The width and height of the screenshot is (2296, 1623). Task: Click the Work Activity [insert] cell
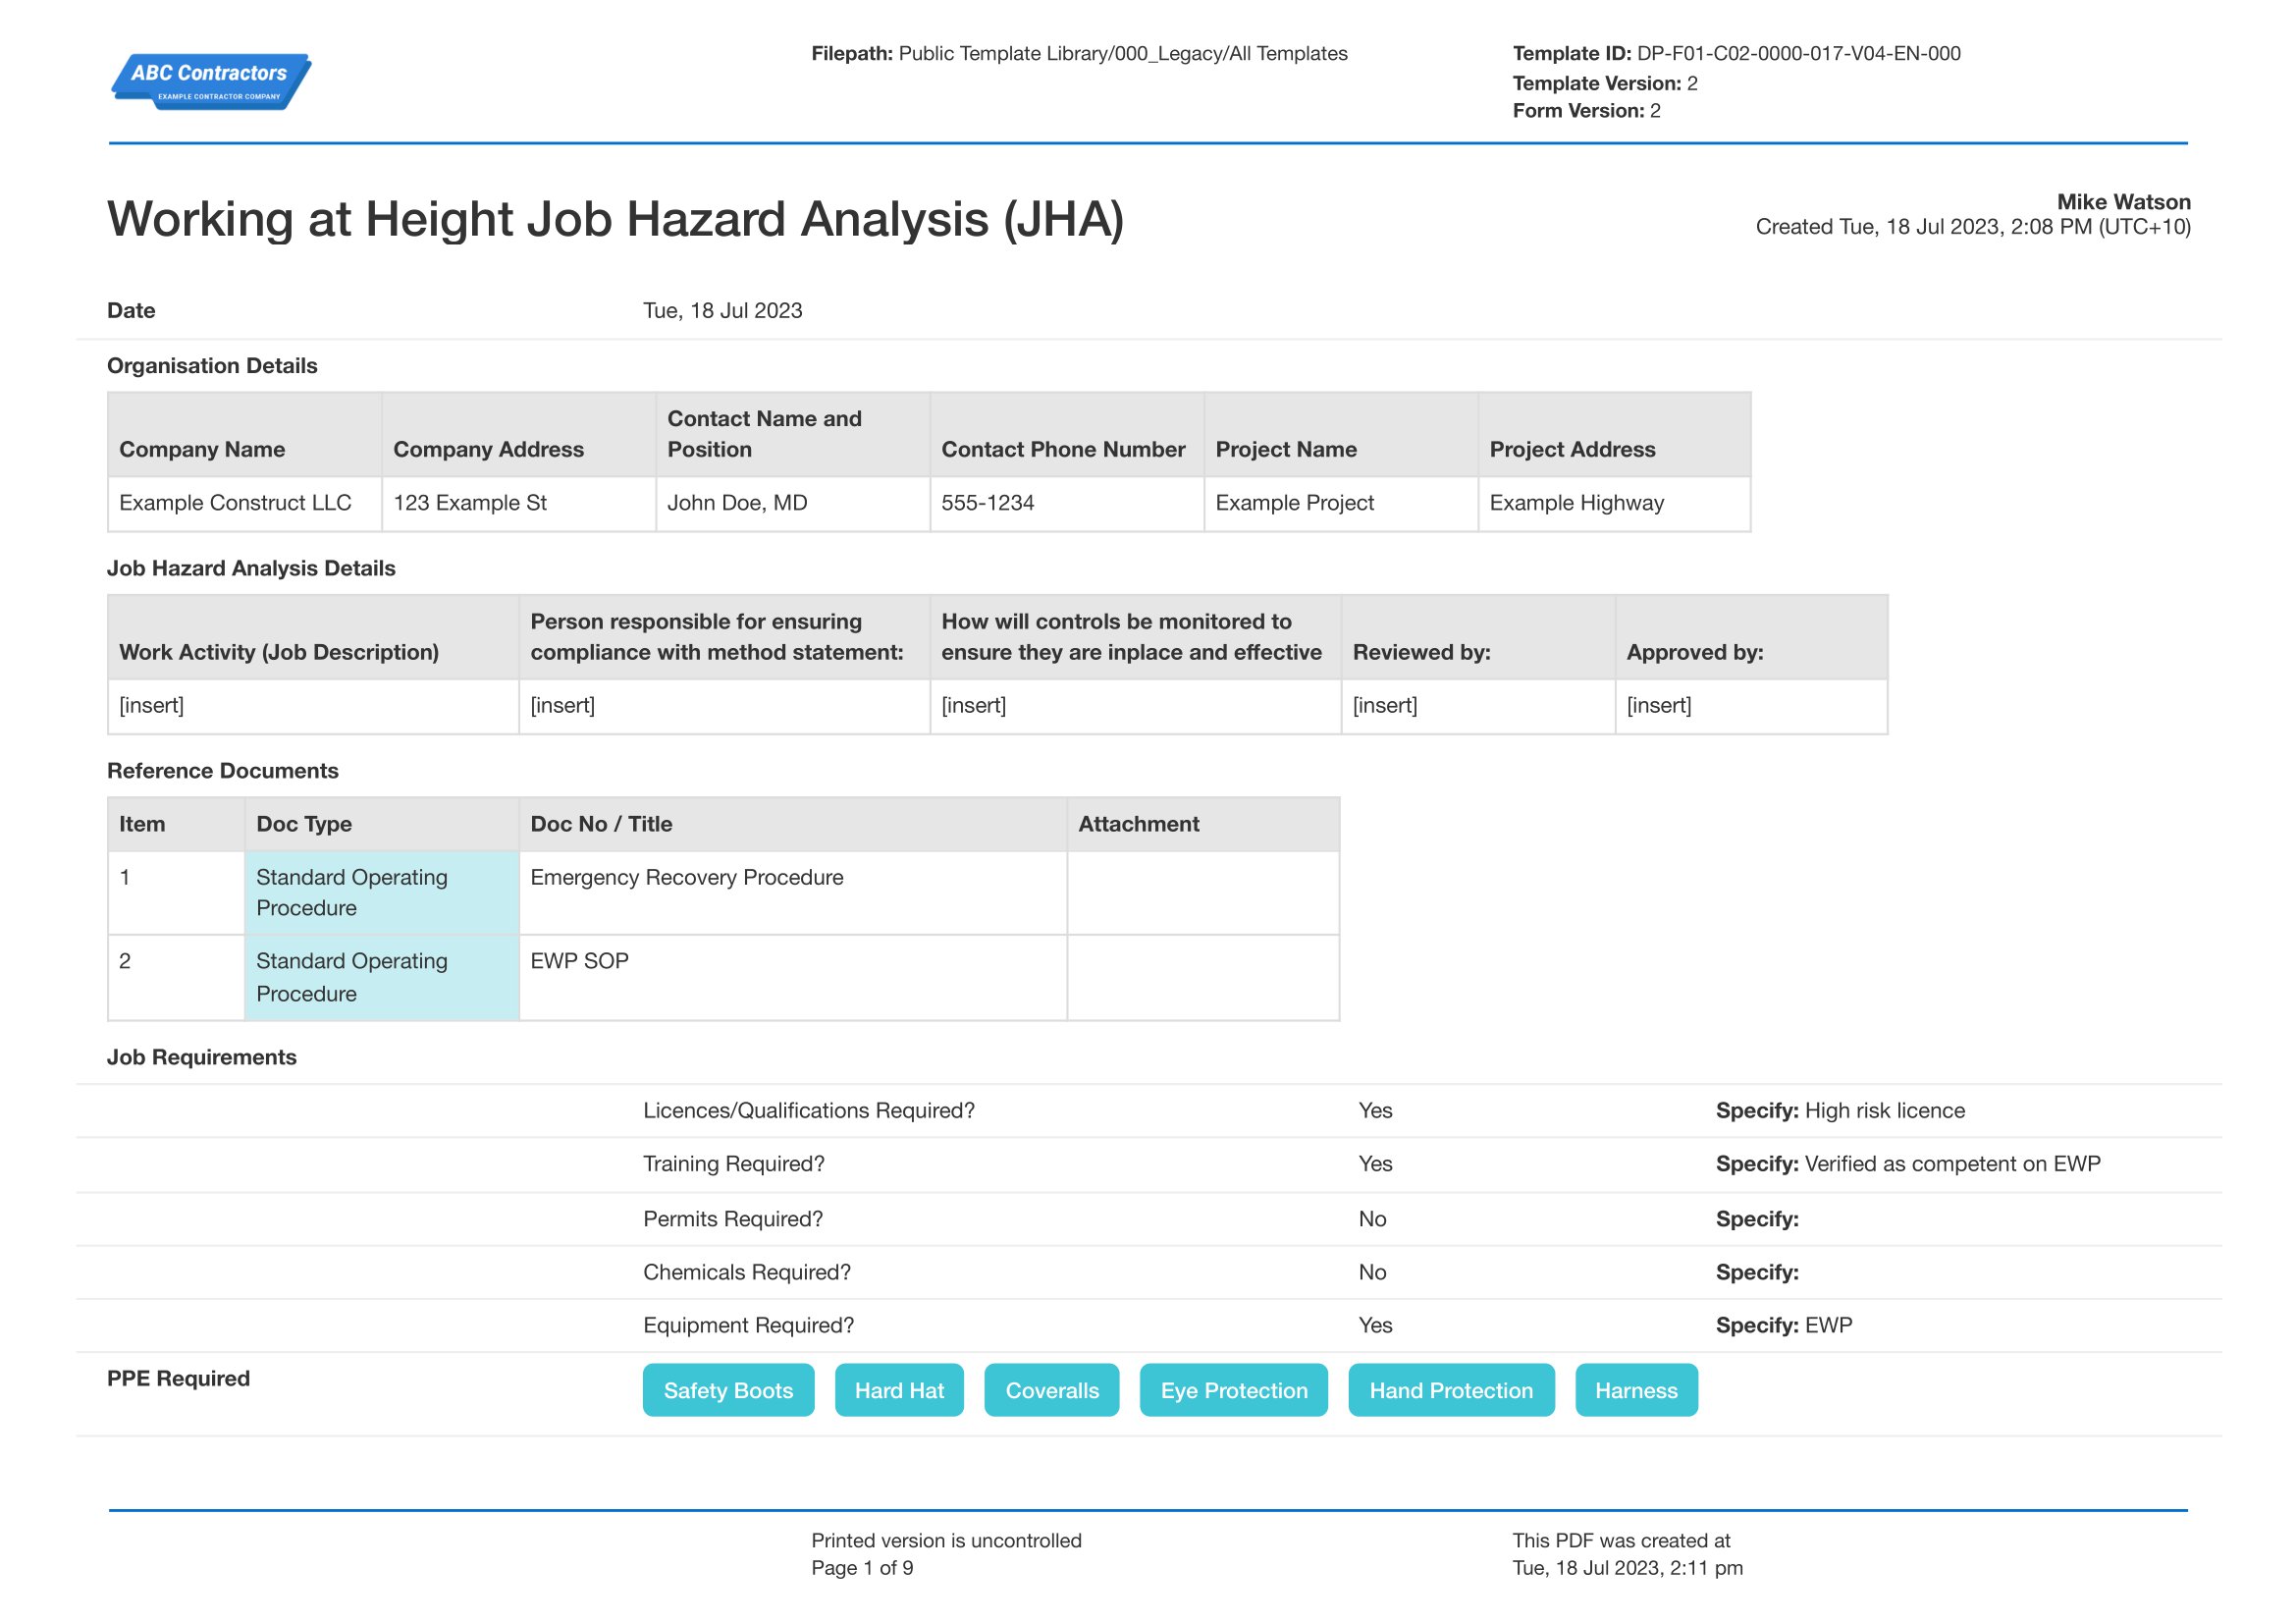point(313,706)
